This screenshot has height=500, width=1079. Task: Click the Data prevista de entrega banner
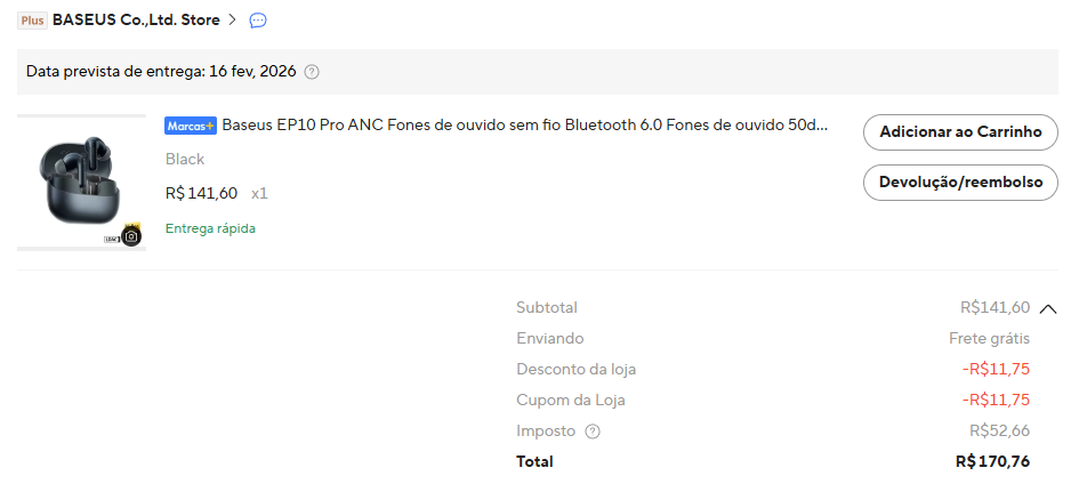(x=537, y=72)
